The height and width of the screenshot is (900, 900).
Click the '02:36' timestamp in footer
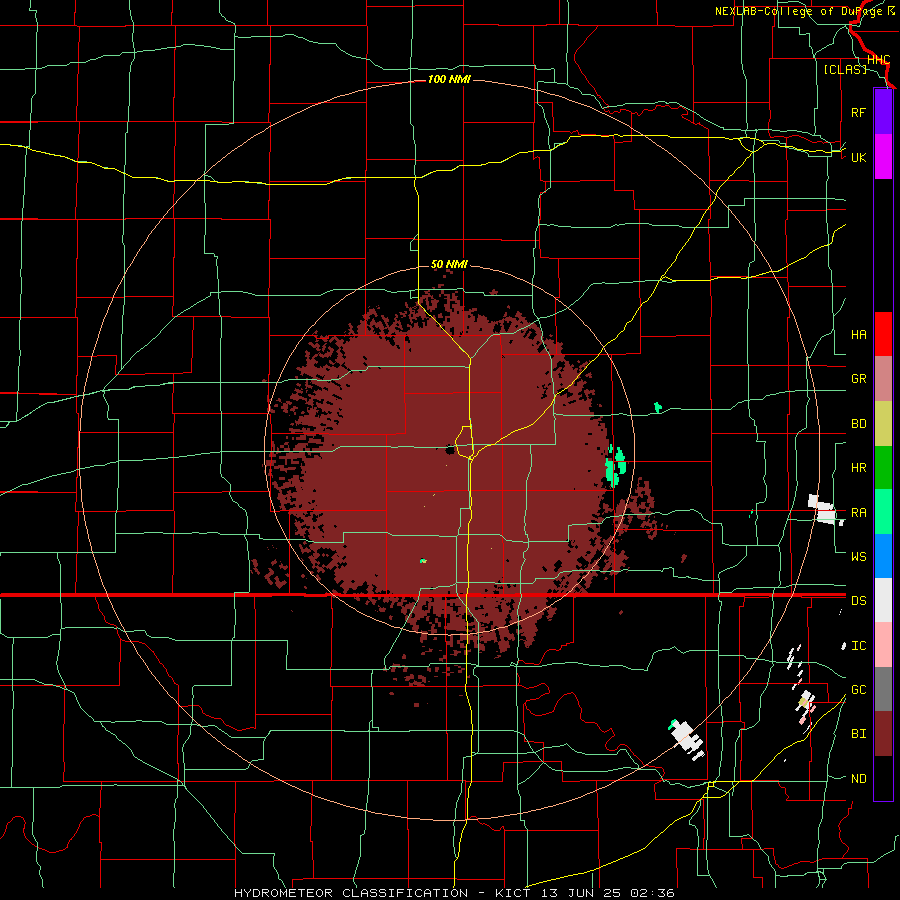pos(652,893)
